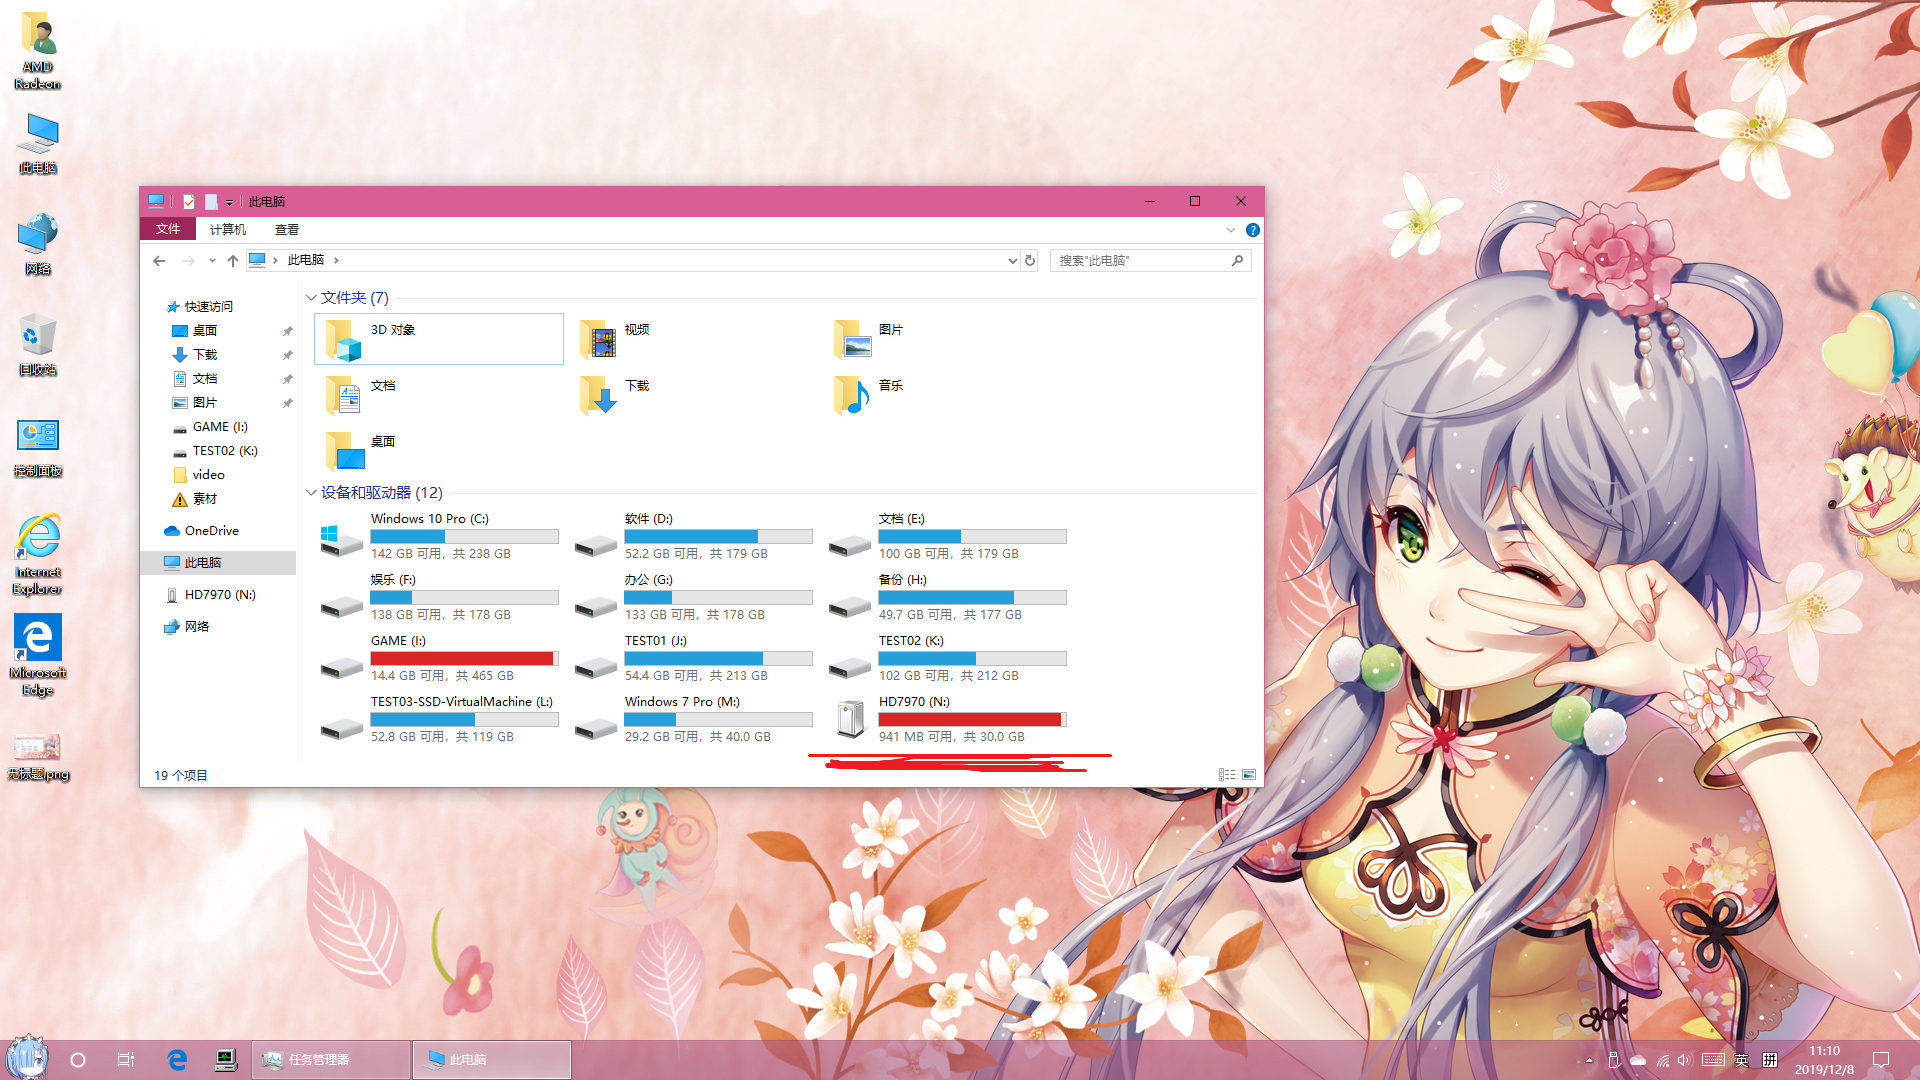Switch to details view layout icon
1920x1080 pixels.
click(1227, 774)
